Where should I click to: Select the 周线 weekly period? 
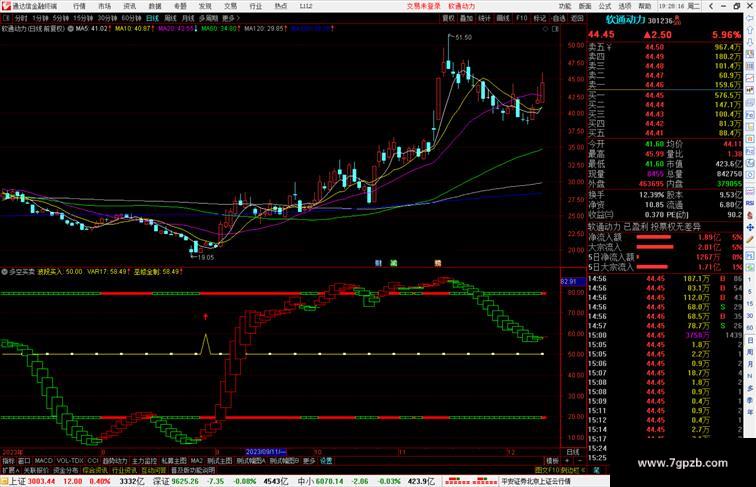170,18
